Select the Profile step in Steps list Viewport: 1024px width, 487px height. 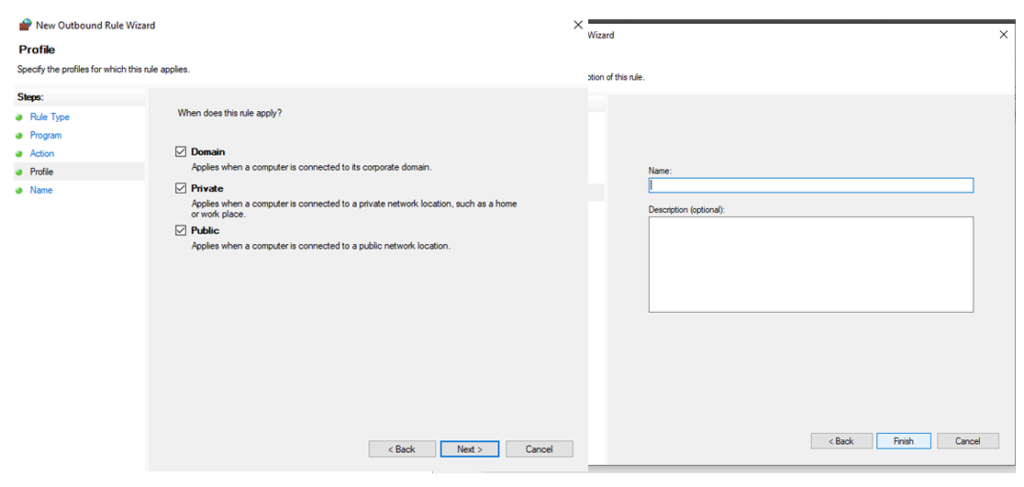[x=41, y=172]
